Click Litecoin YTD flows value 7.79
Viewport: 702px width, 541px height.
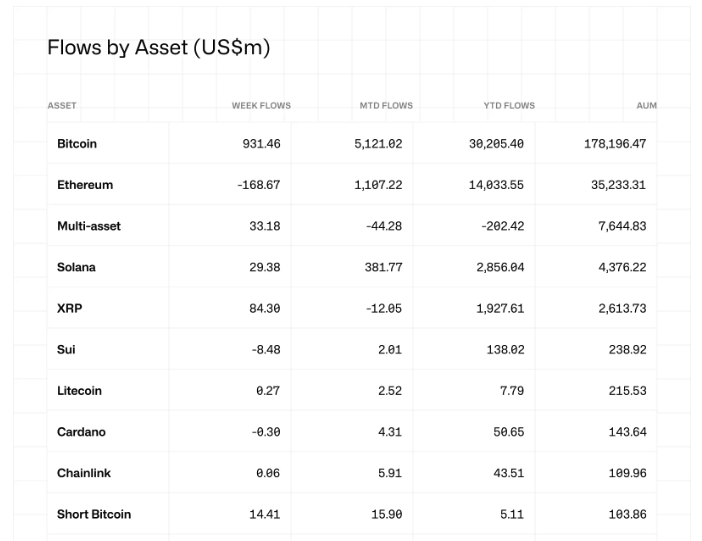(x=512, y=391)
